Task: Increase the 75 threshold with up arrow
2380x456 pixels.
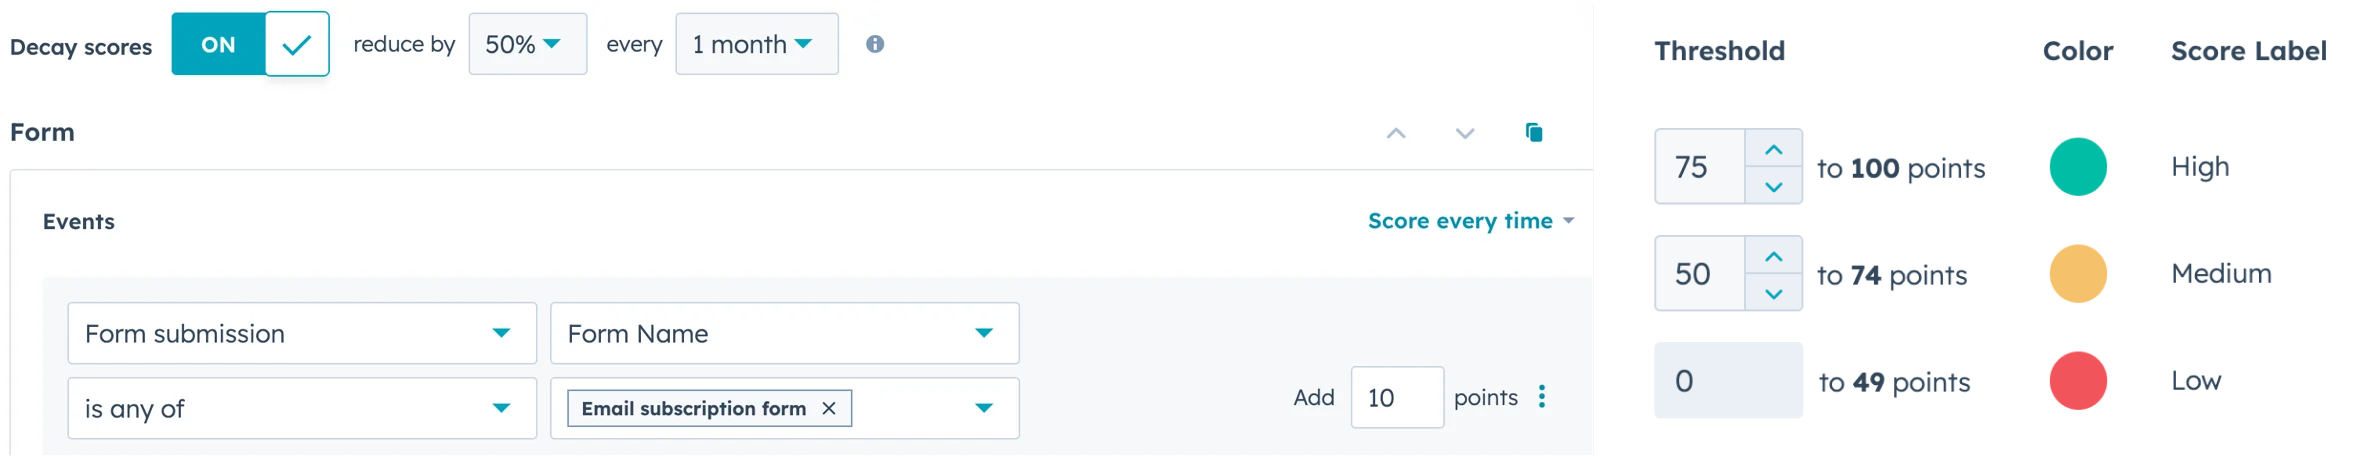Action: (x=1774, y=150)
